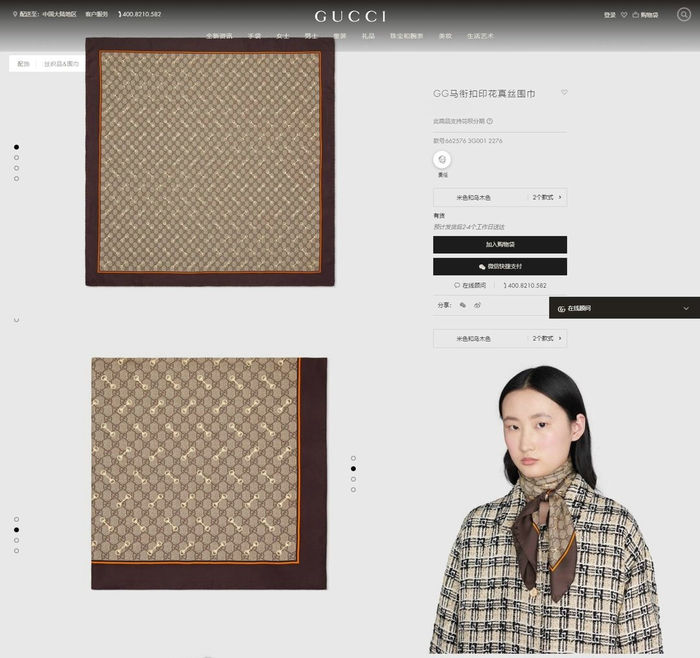Select second dot left of full scarf image
The width and height of the screenshot is (700, 658).
[17, 158]
